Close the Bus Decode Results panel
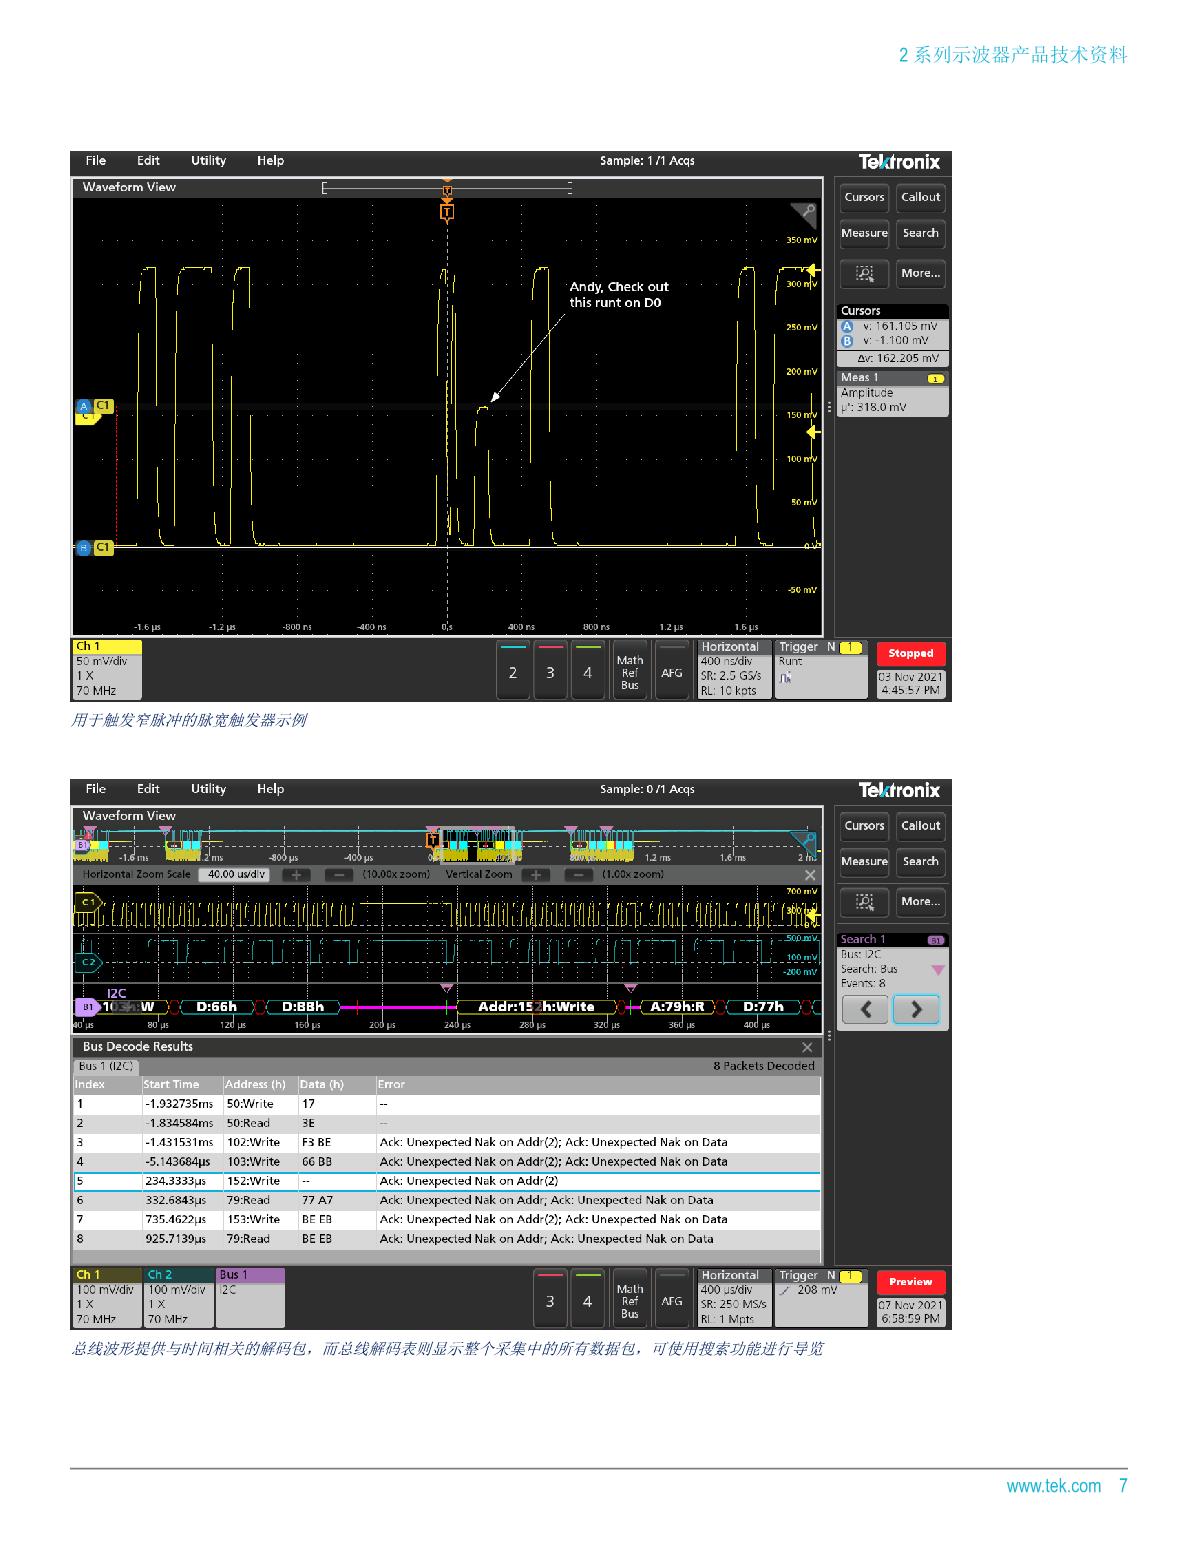1199x1551 pixels. pyautogui.click(x=807, y=1047)
